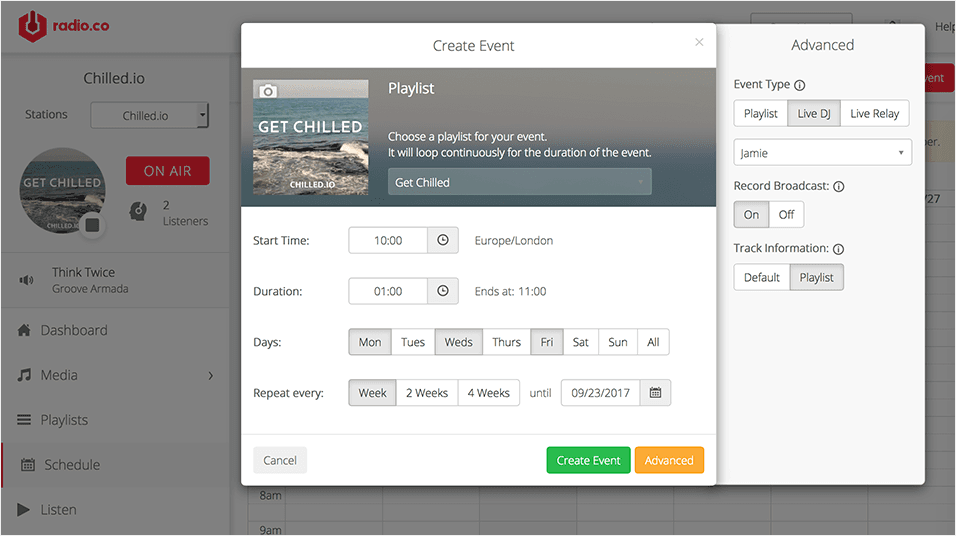
Task: Open the Jamie DJ dropdown
Action: pos(822,153)
